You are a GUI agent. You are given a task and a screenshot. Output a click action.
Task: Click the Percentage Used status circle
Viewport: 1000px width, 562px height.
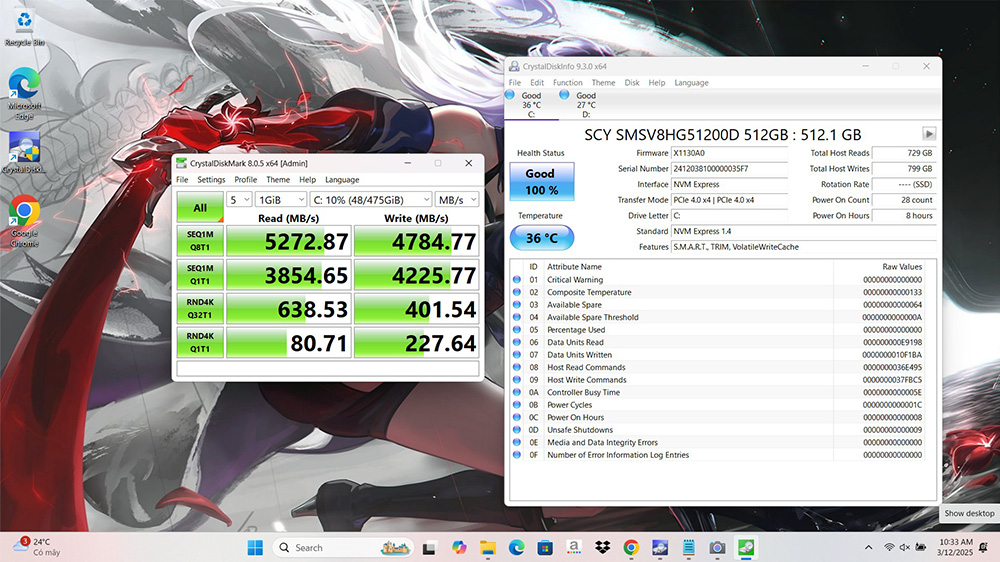517,330
